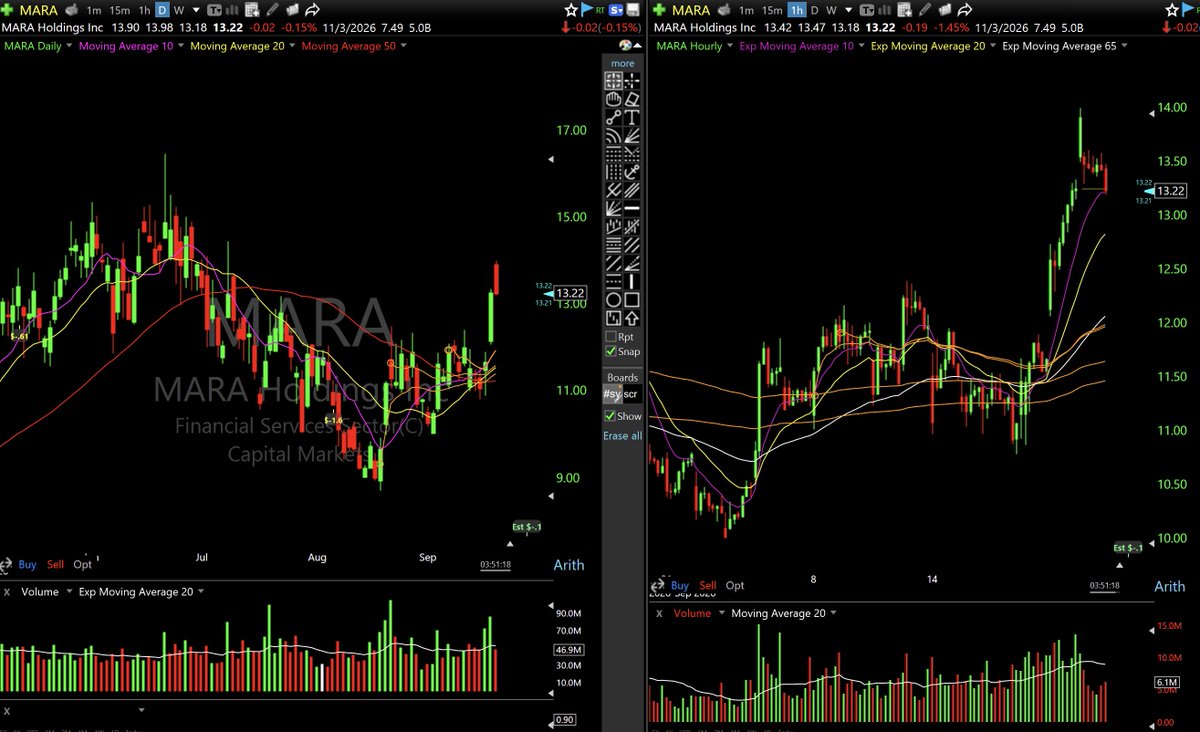Viewport: 1200px width, 732px height.
Task: Select the eraser drawing tool
Action: point(632,99)
